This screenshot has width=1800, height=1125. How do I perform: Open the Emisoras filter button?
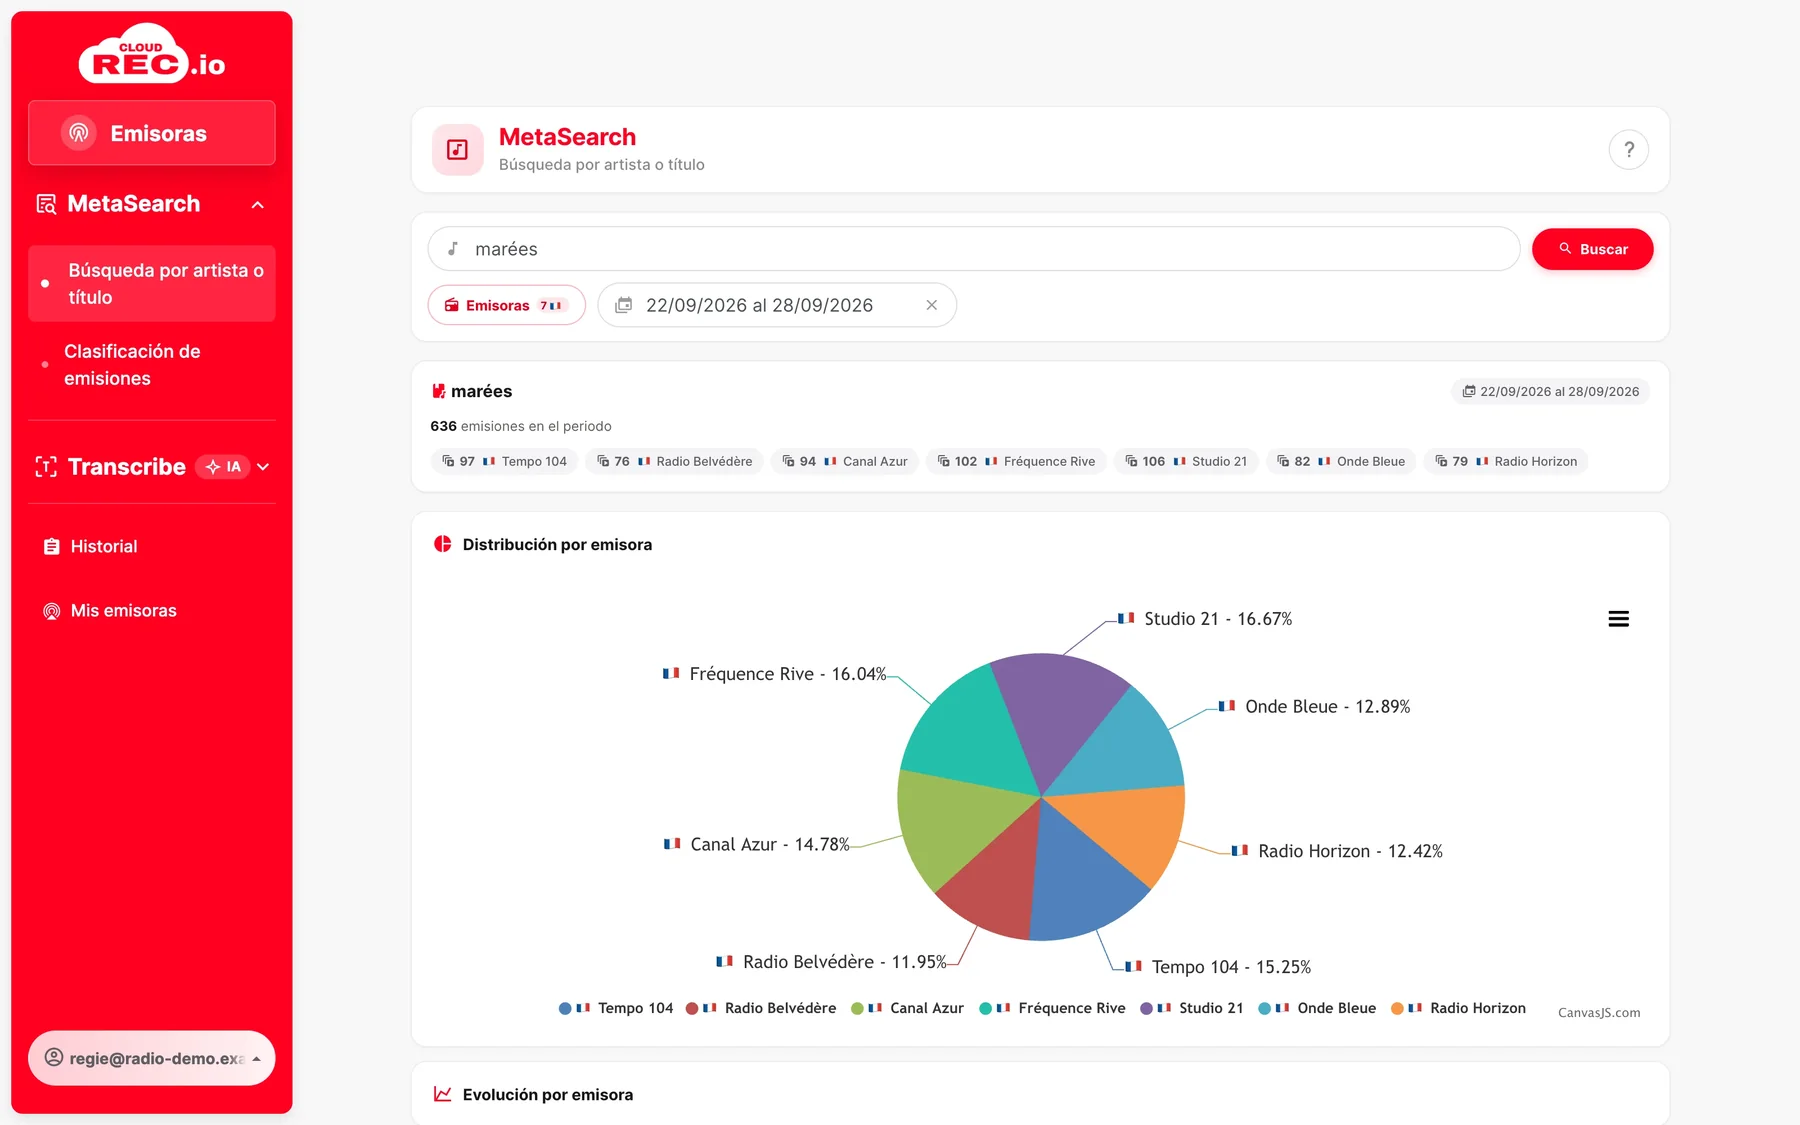click(506, 305)
